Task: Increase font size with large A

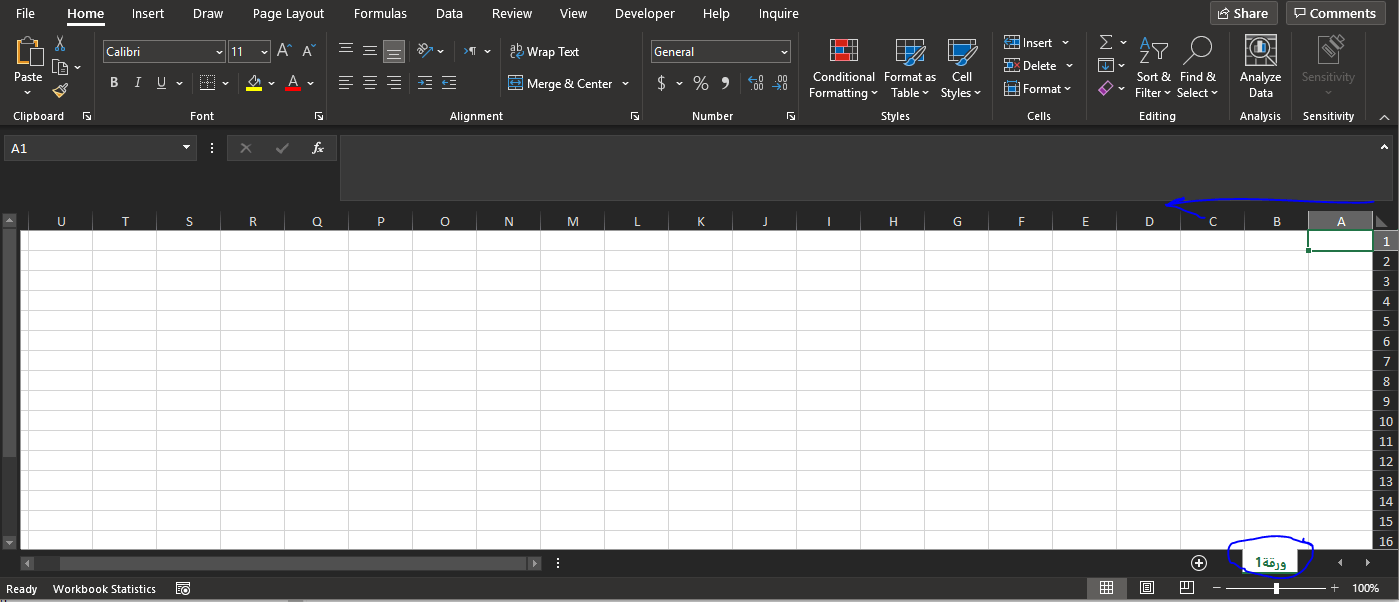Action: pyautogui.click(x=284, y=51)
